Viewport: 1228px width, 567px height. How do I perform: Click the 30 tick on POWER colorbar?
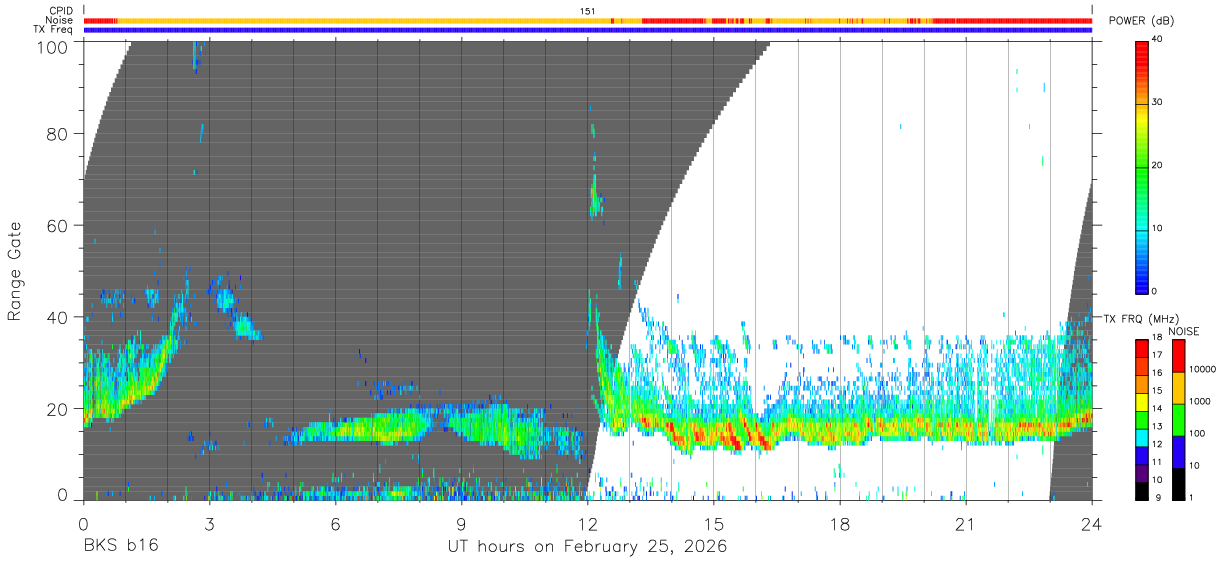pos(1158,102)
